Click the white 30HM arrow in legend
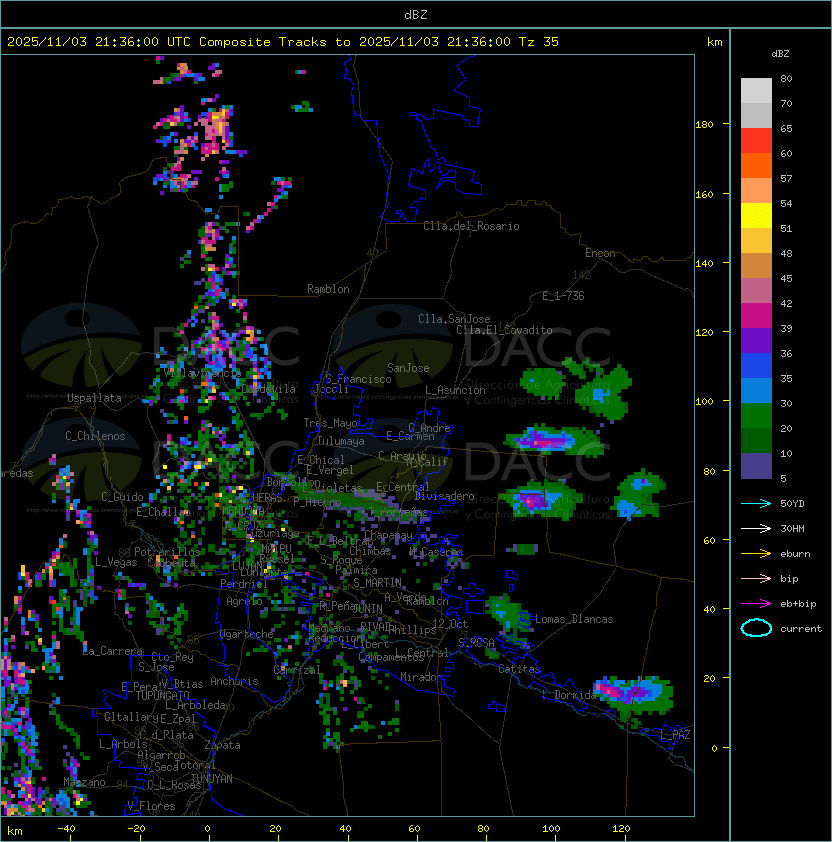 [x=756, y=528]
